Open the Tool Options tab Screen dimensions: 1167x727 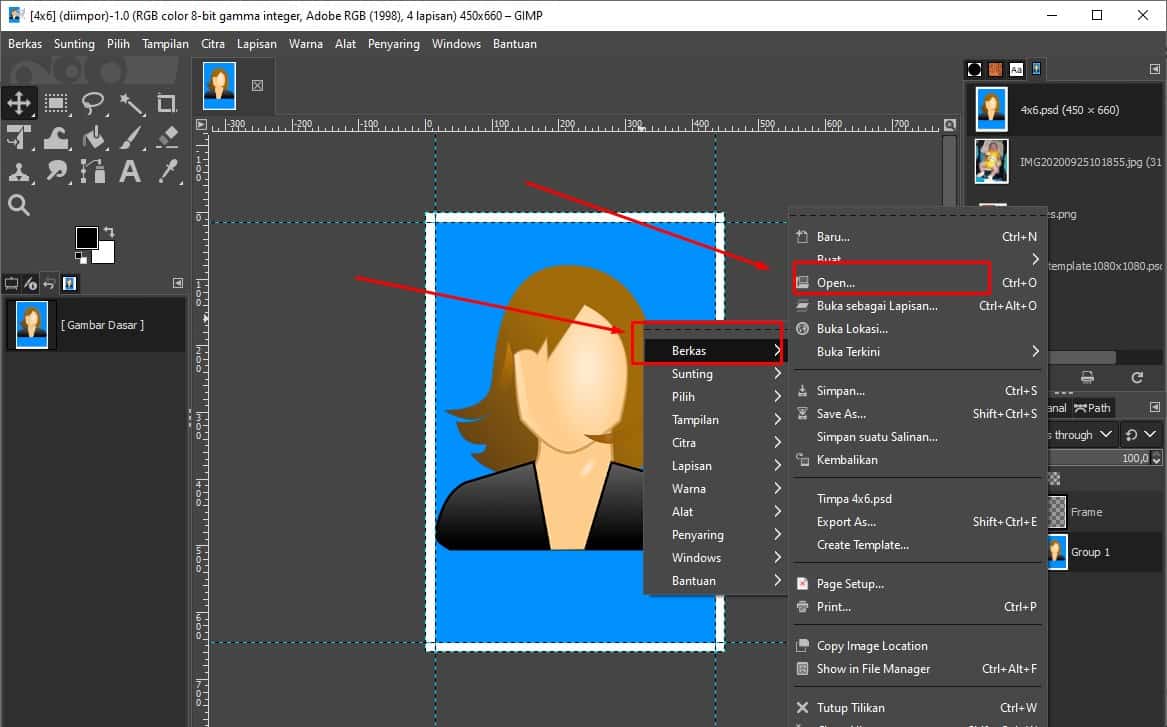click(x=11, y=284)
